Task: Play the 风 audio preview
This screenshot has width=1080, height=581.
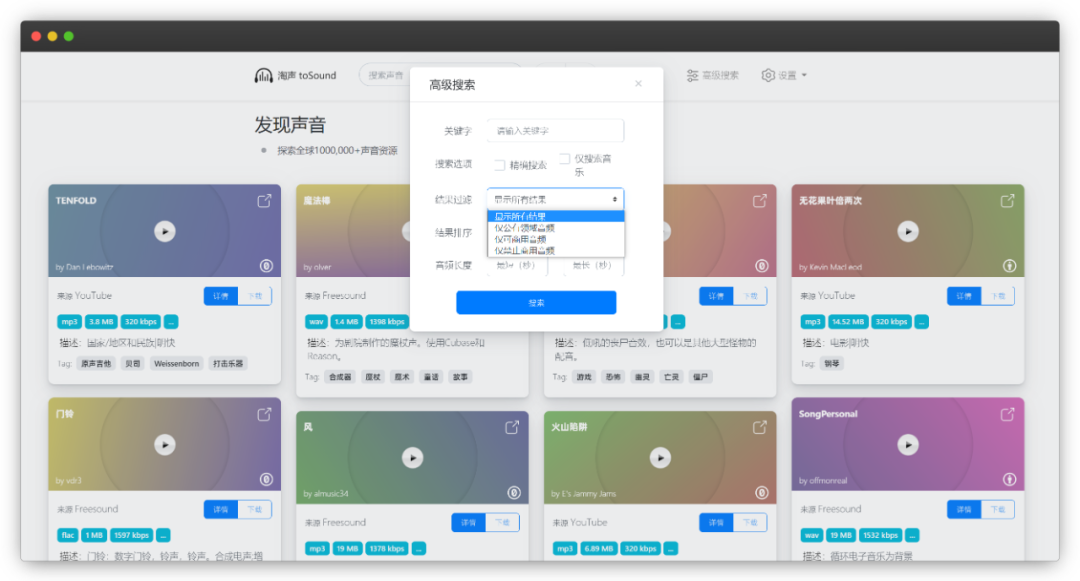Action: pyautogui.click(x=412, y=457)
